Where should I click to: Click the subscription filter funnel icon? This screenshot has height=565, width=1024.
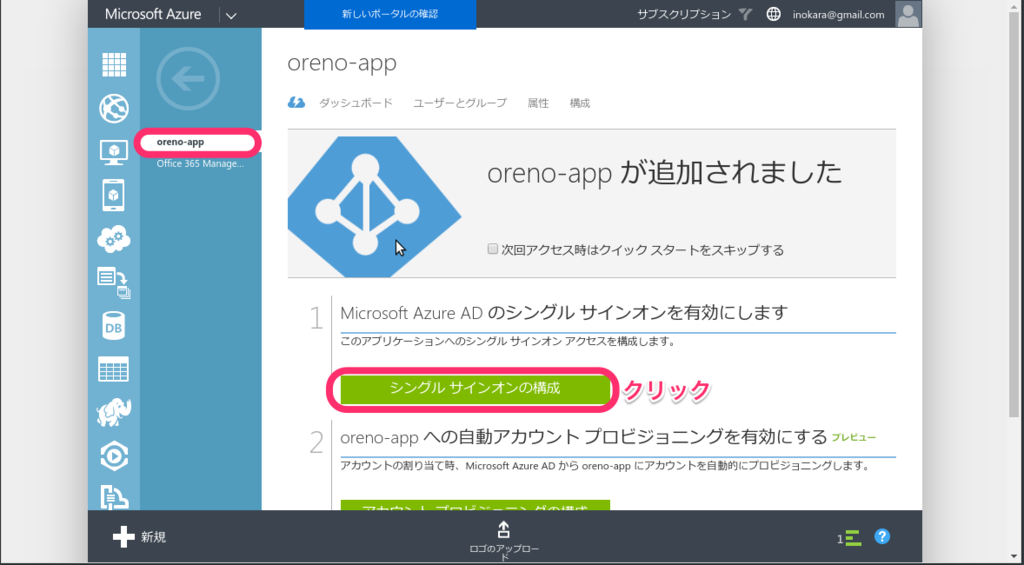[x=745, y=14]
